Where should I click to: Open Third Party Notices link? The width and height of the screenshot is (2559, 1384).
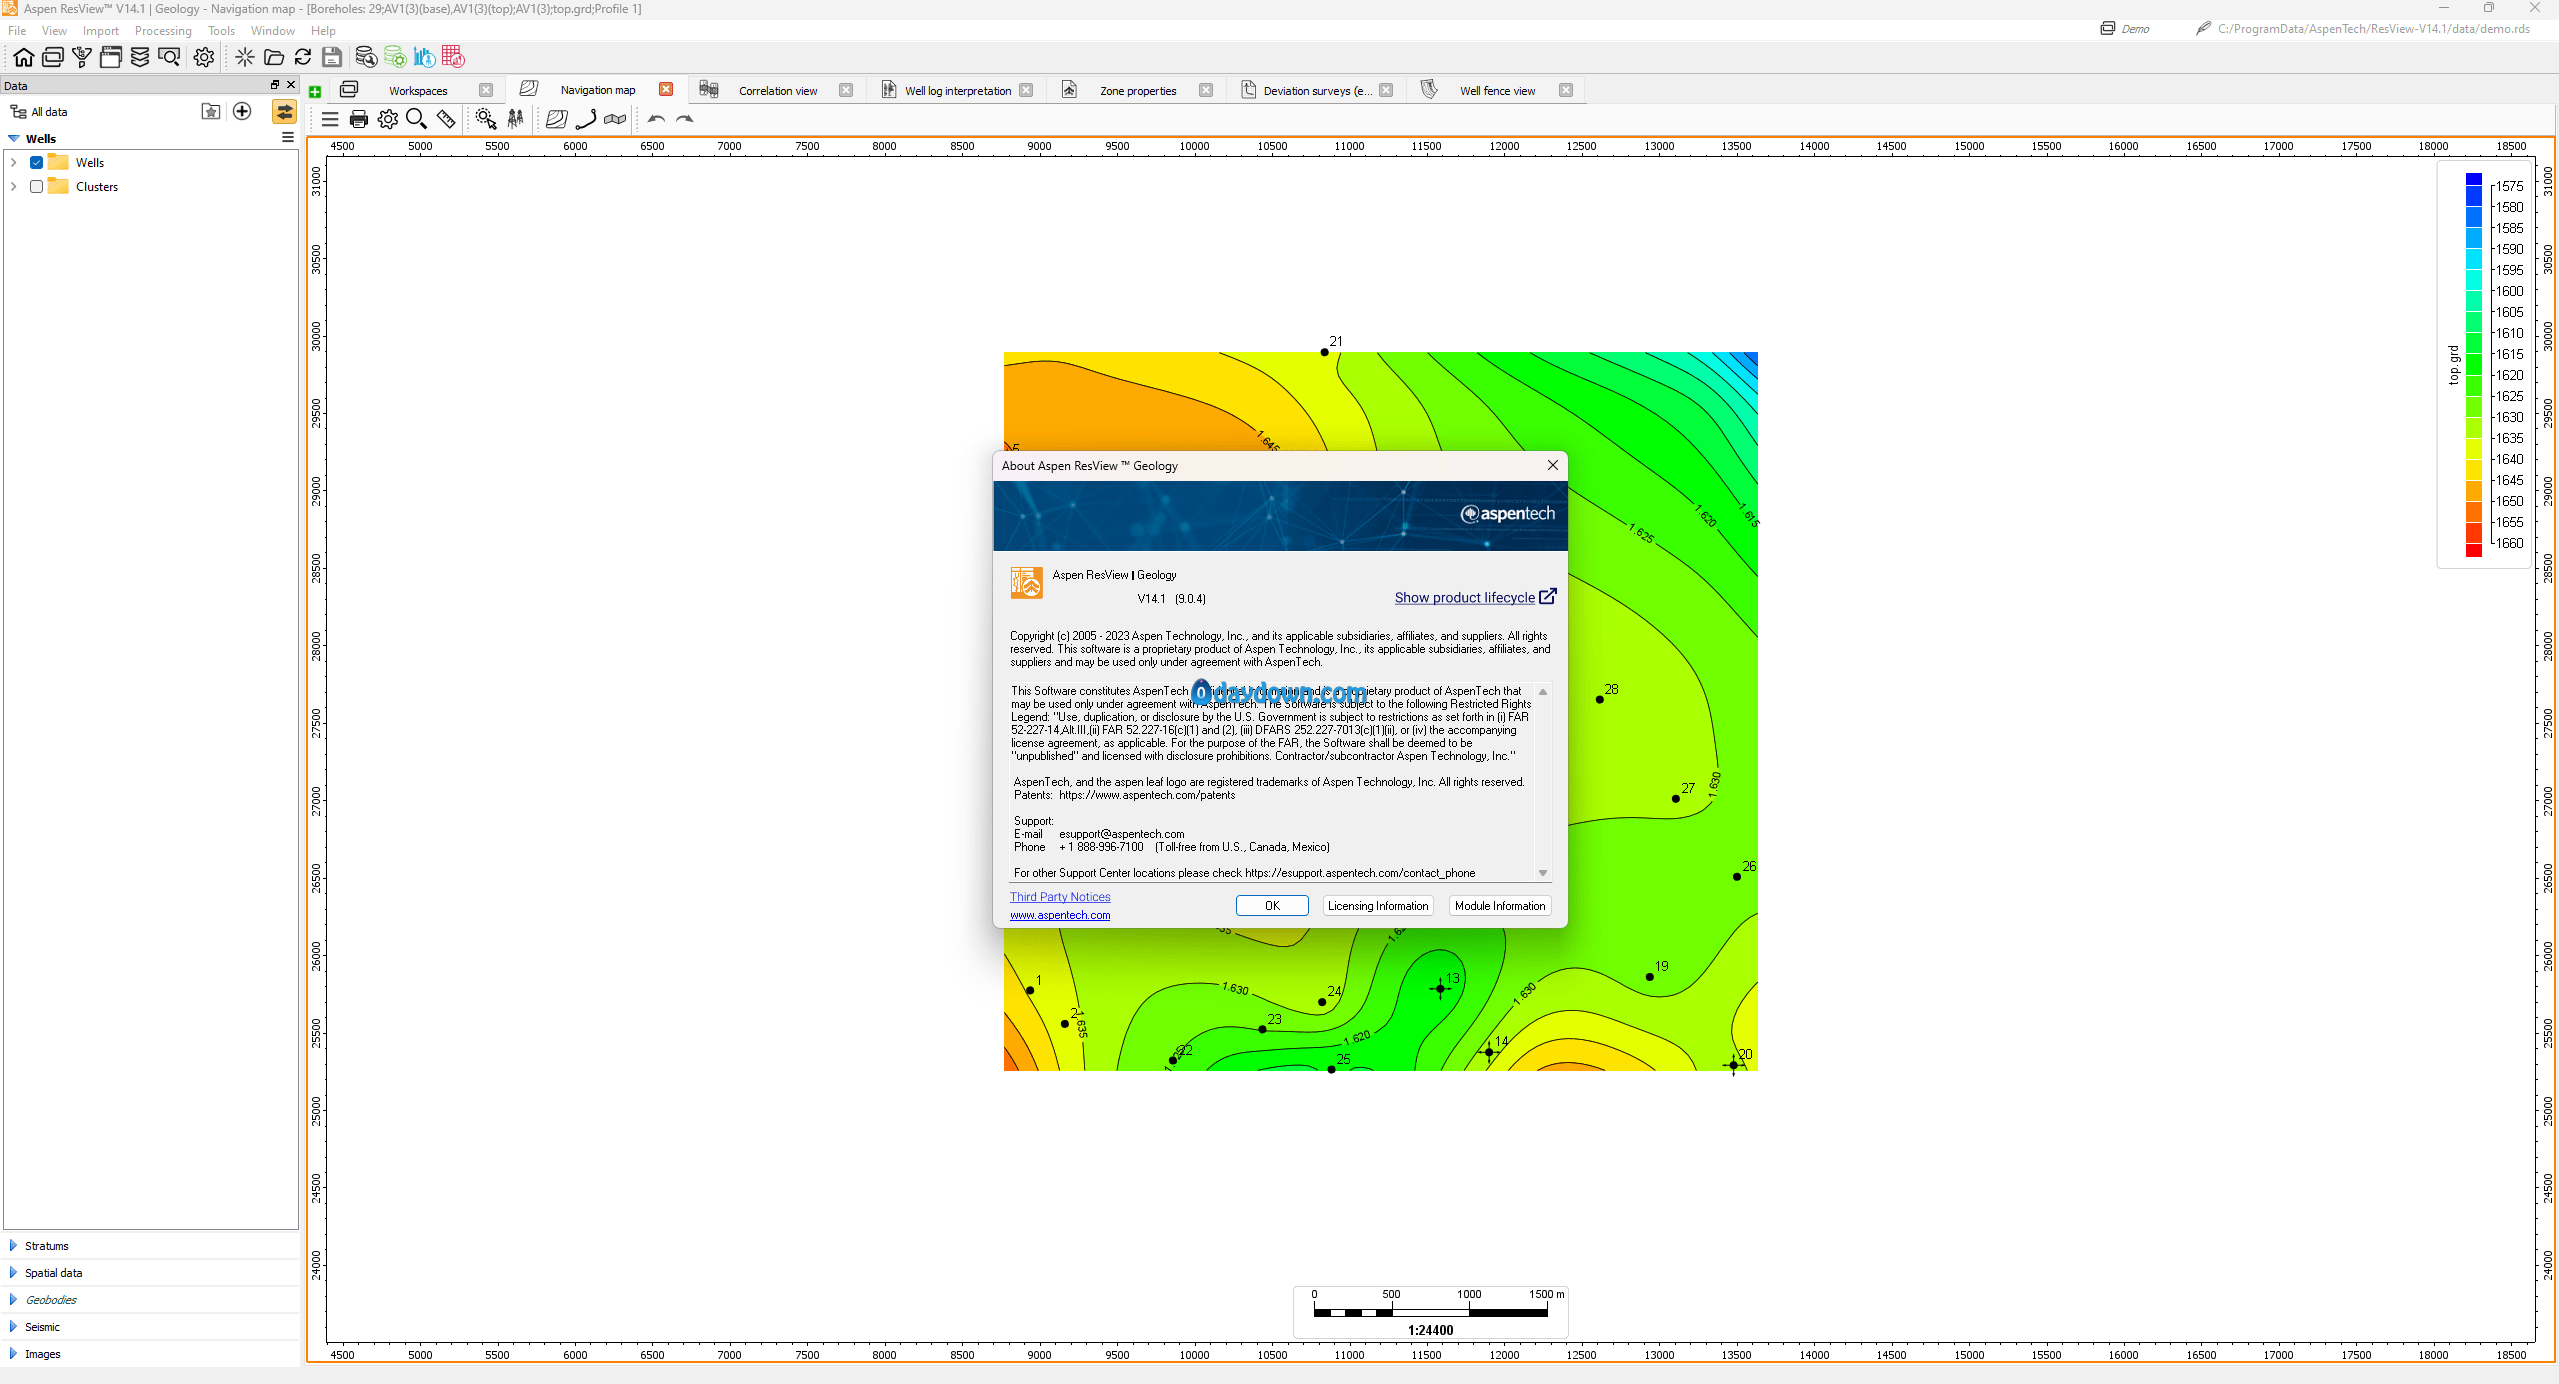pos(1060,897)
